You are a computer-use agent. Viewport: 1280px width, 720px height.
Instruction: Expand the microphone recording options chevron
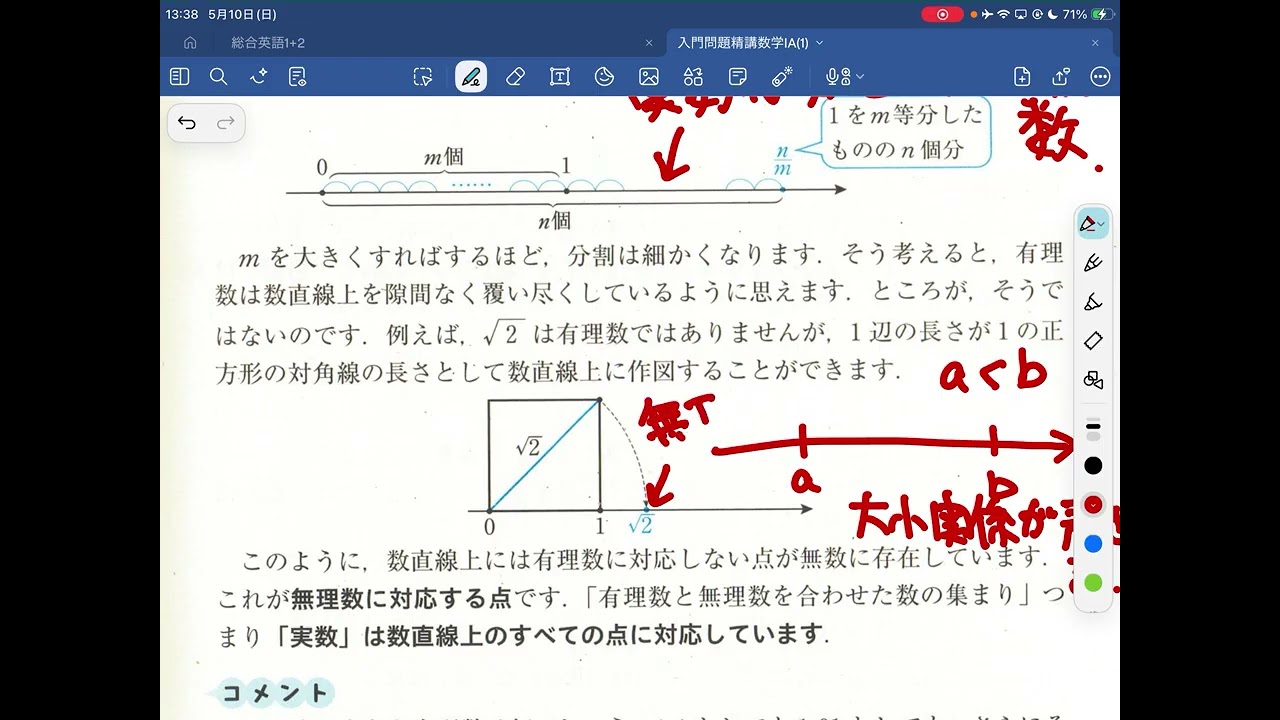(x=860, y=77)
